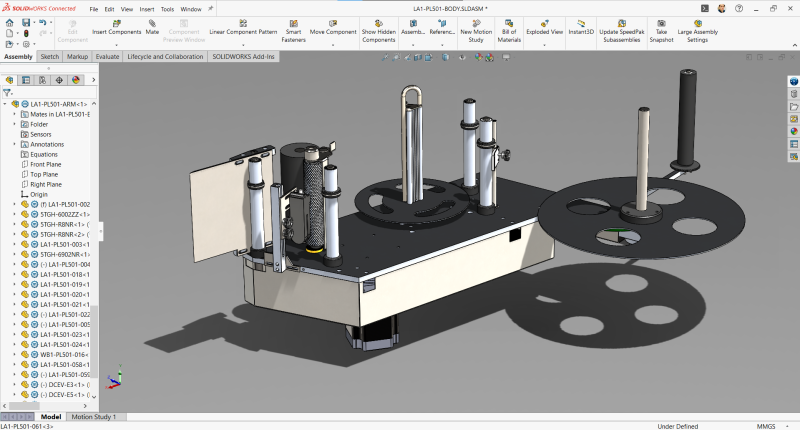This screenshot has width=800, height=430.
Task: Switch to the Evaluate tab
Action: (108, 57)
